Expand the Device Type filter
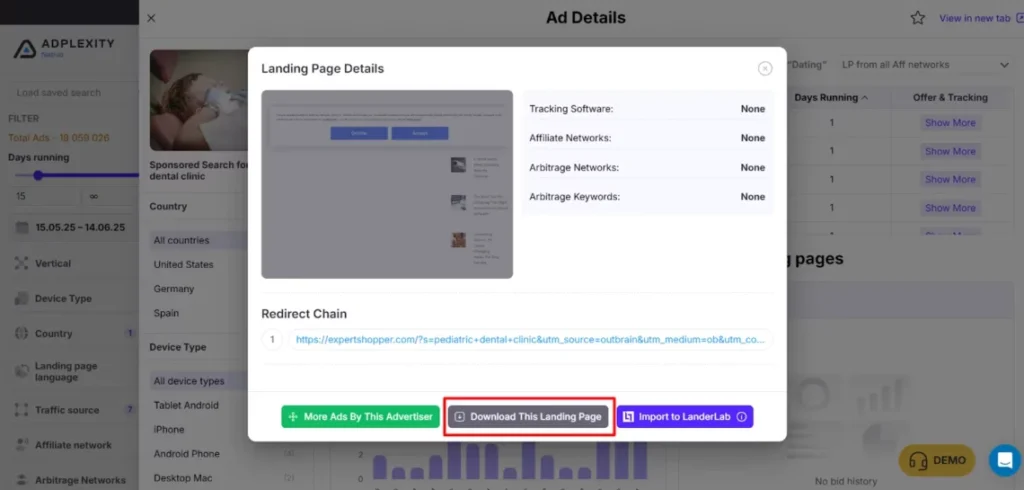Viewport: 1024px width, 490px height. 64,299
